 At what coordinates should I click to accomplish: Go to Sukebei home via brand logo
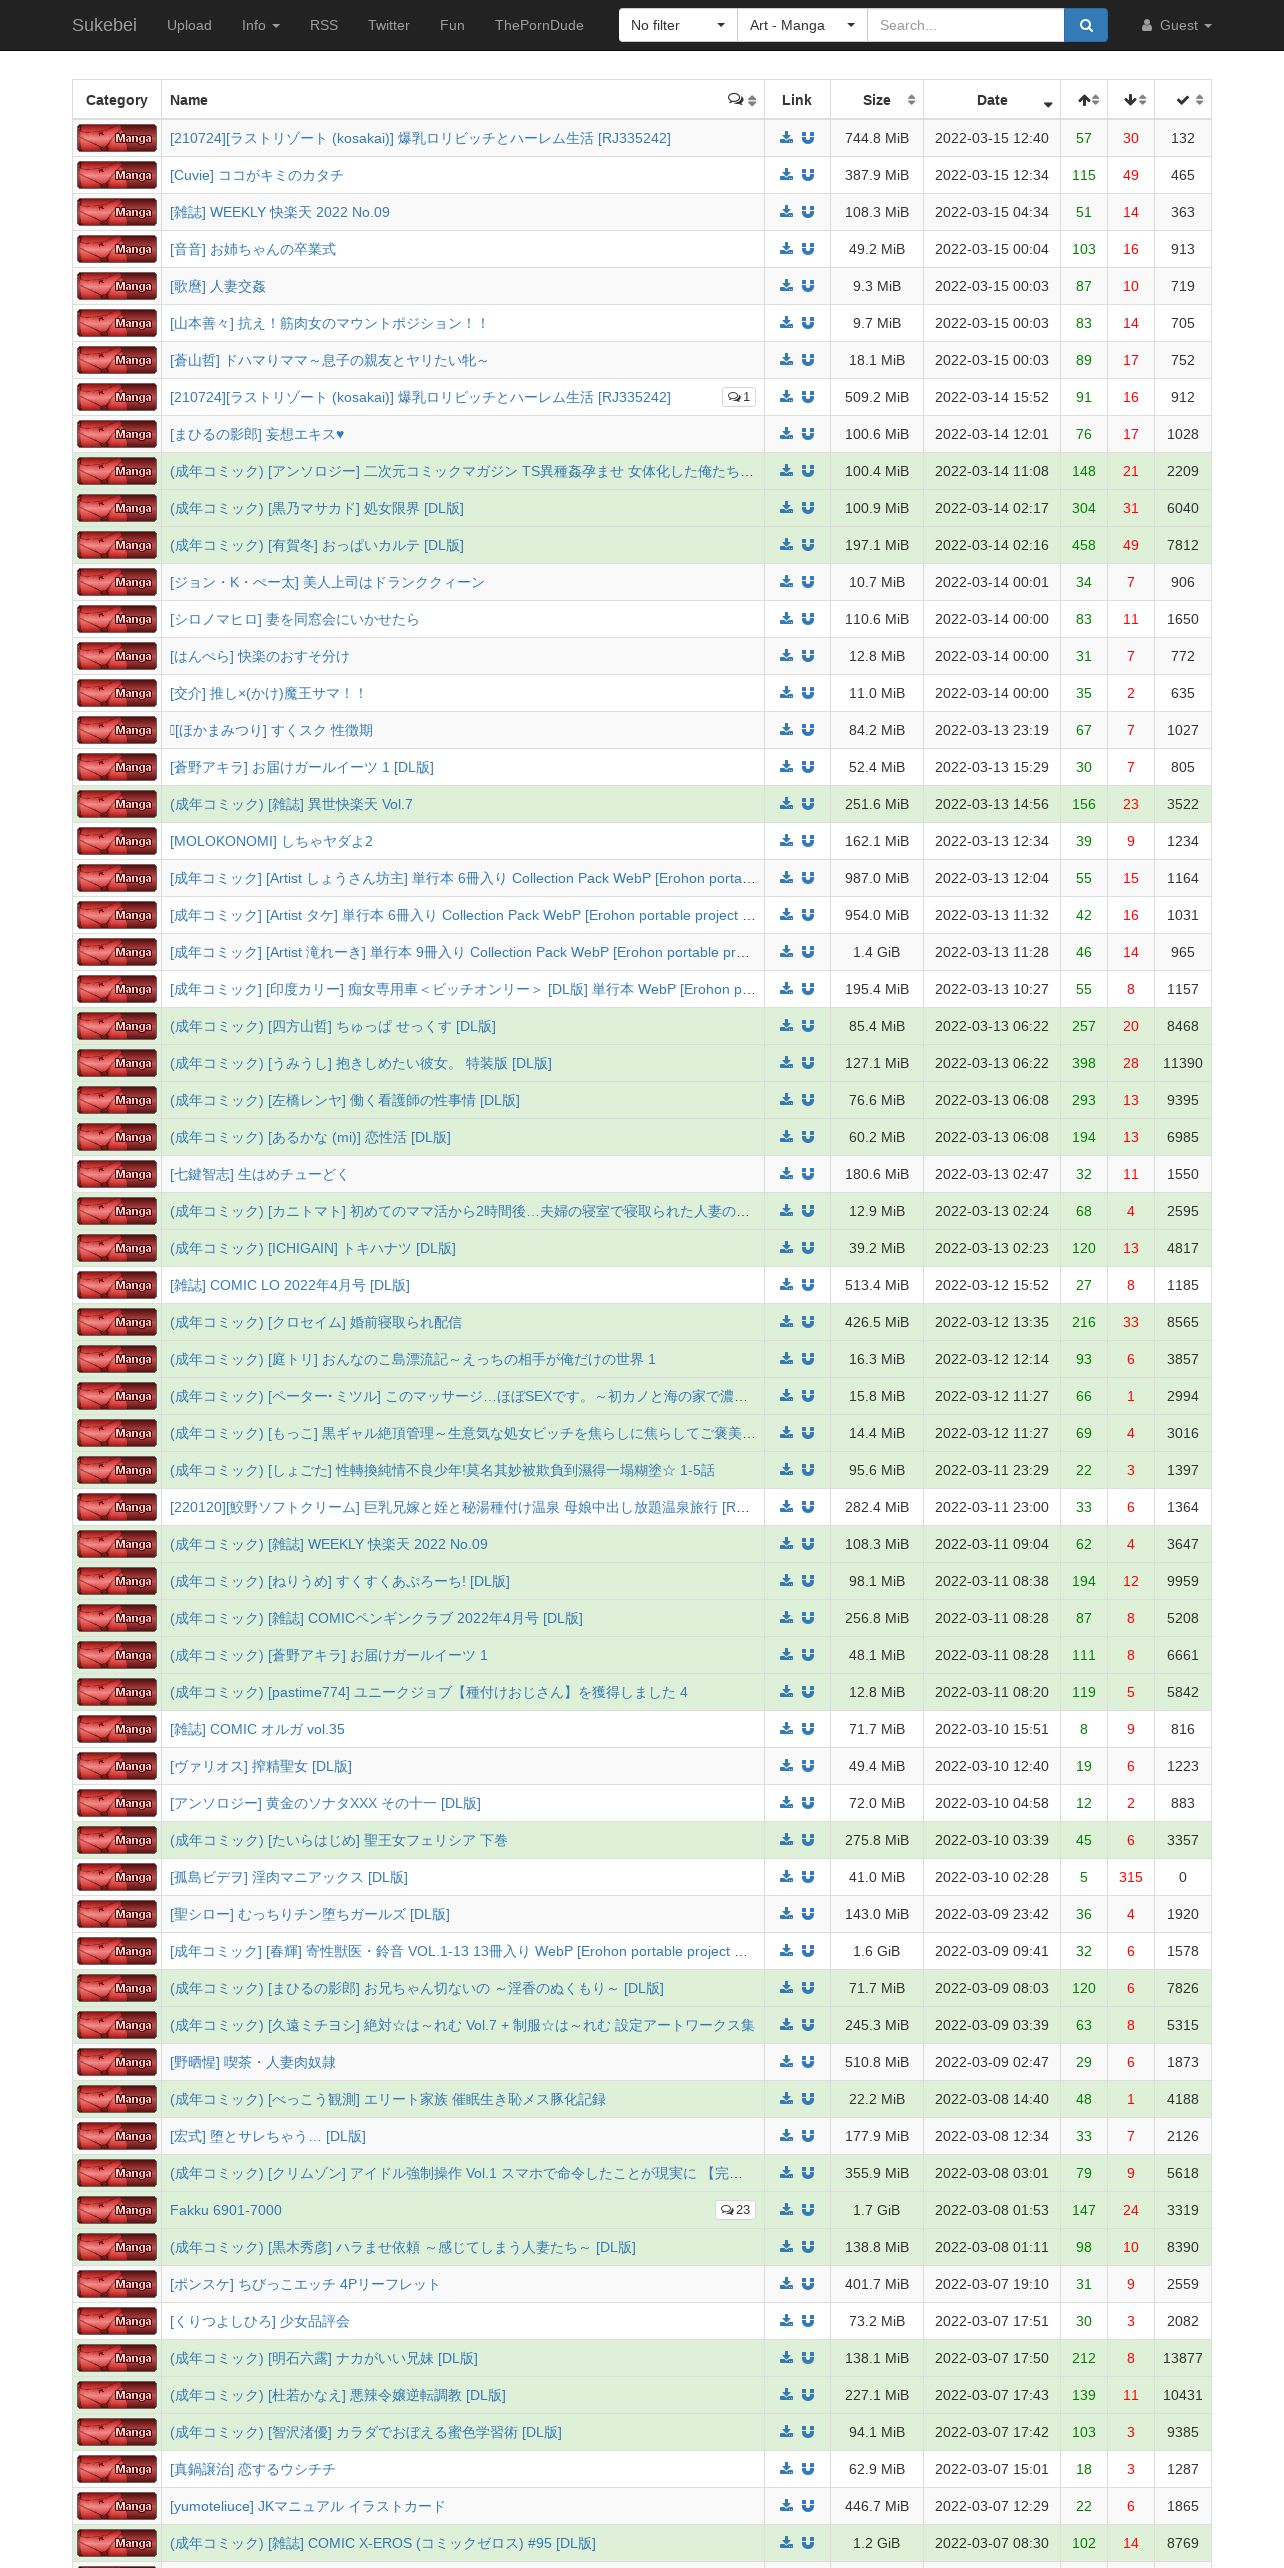point(104,25)
